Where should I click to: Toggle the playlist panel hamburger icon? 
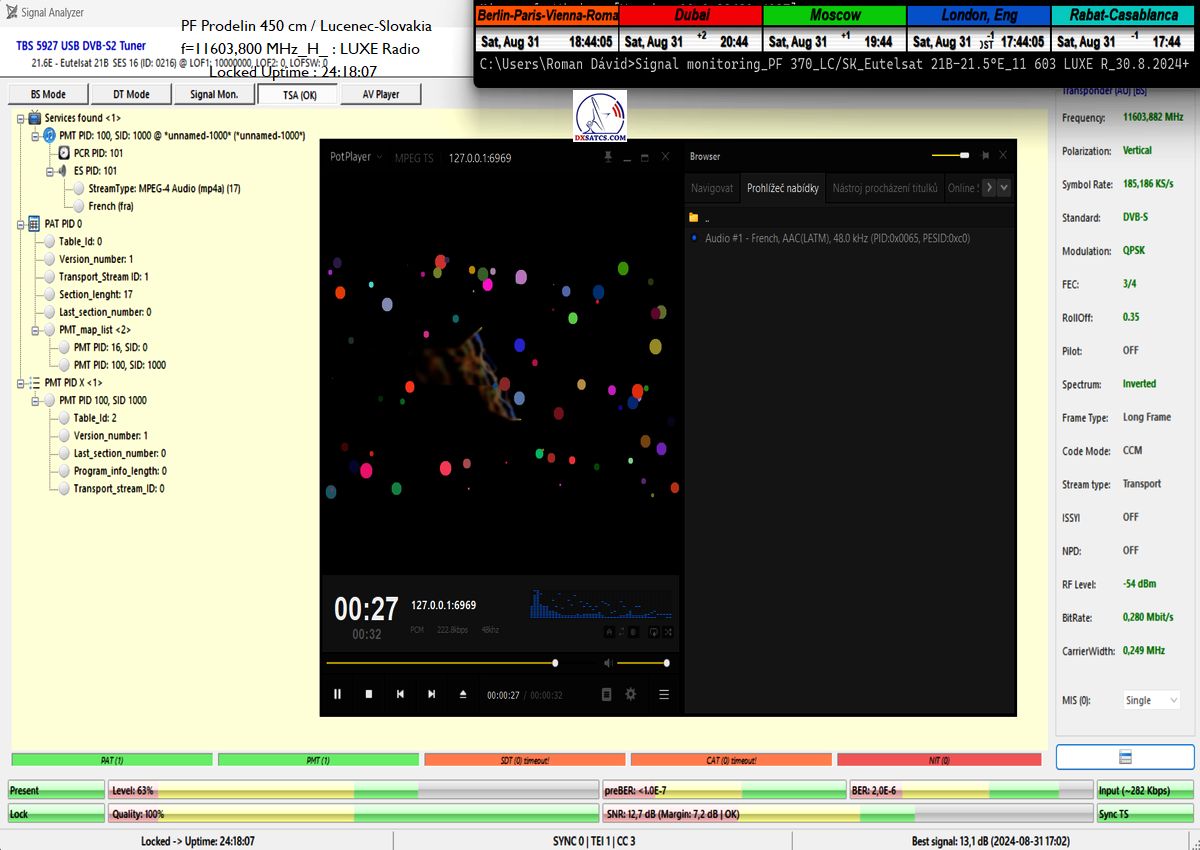click(663, 694)
